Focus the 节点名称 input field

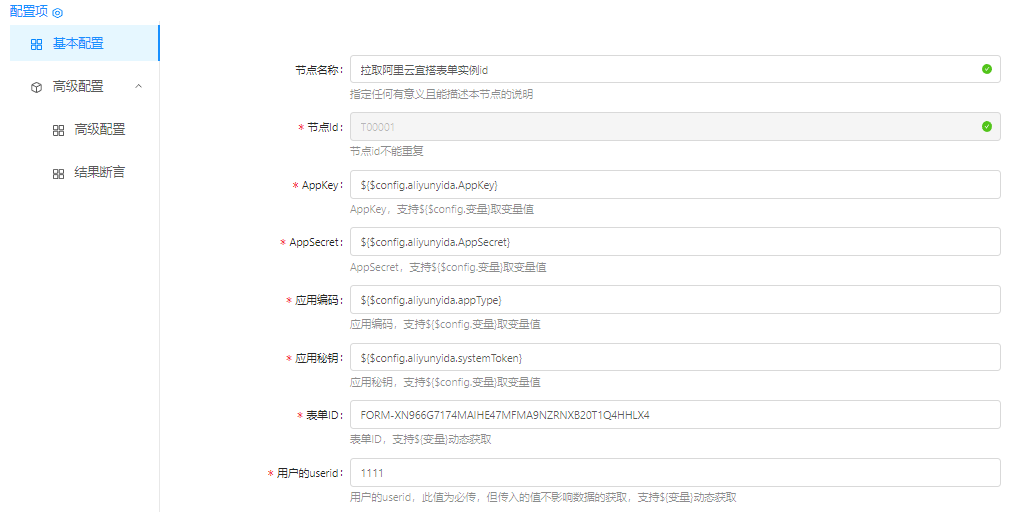(x=660, y=70)
